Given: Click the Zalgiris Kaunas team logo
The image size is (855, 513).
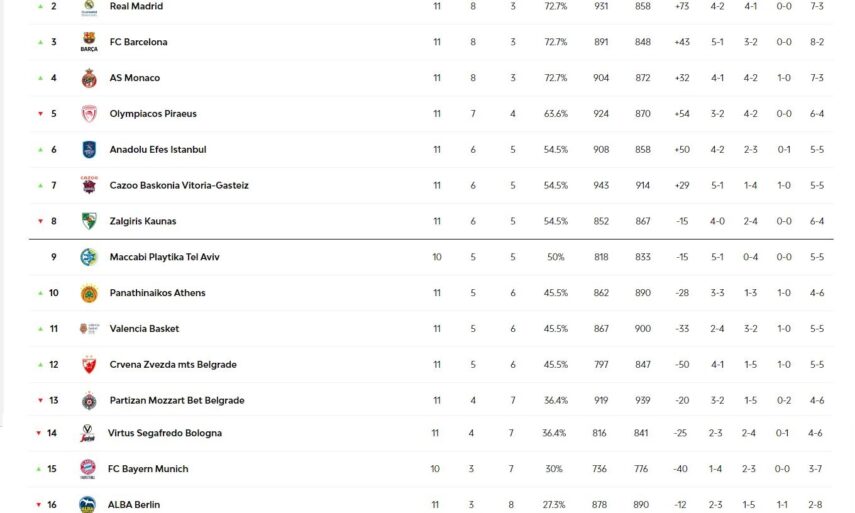Looking at the screenshot, I should (x=88, y=221).
